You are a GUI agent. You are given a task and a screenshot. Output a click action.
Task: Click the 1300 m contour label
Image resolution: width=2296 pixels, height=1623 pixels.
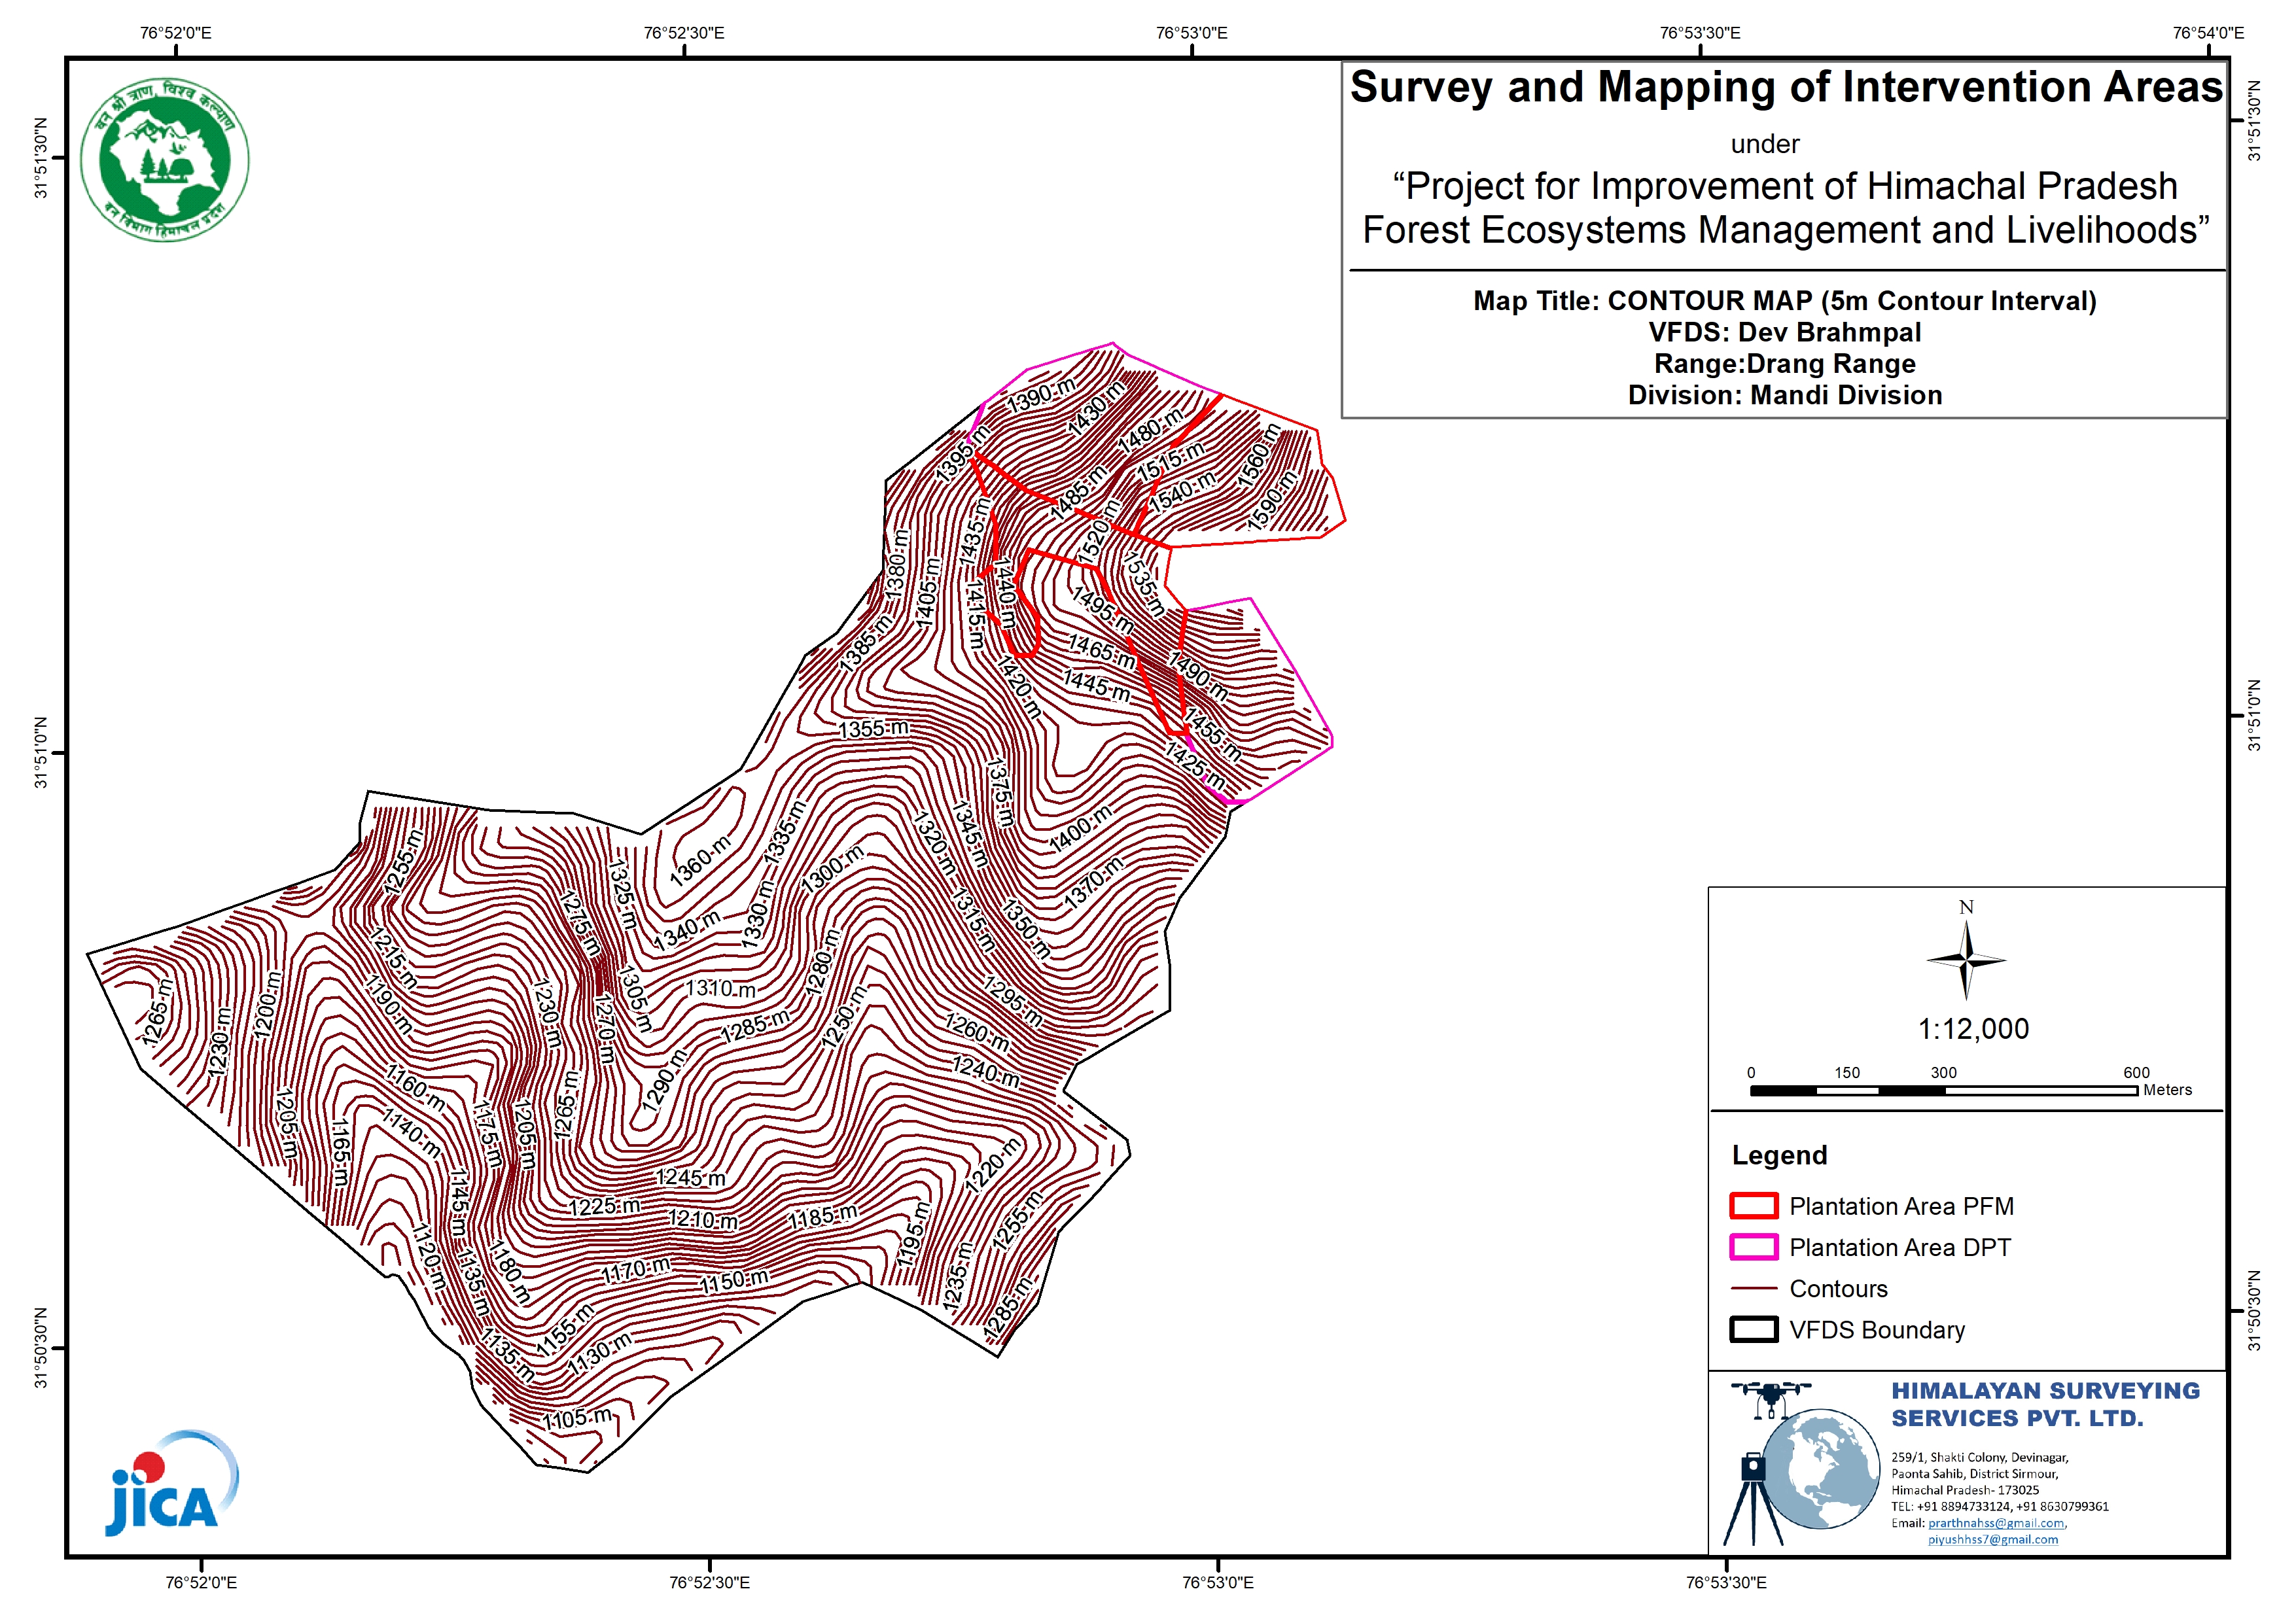(x=832, y=869)
